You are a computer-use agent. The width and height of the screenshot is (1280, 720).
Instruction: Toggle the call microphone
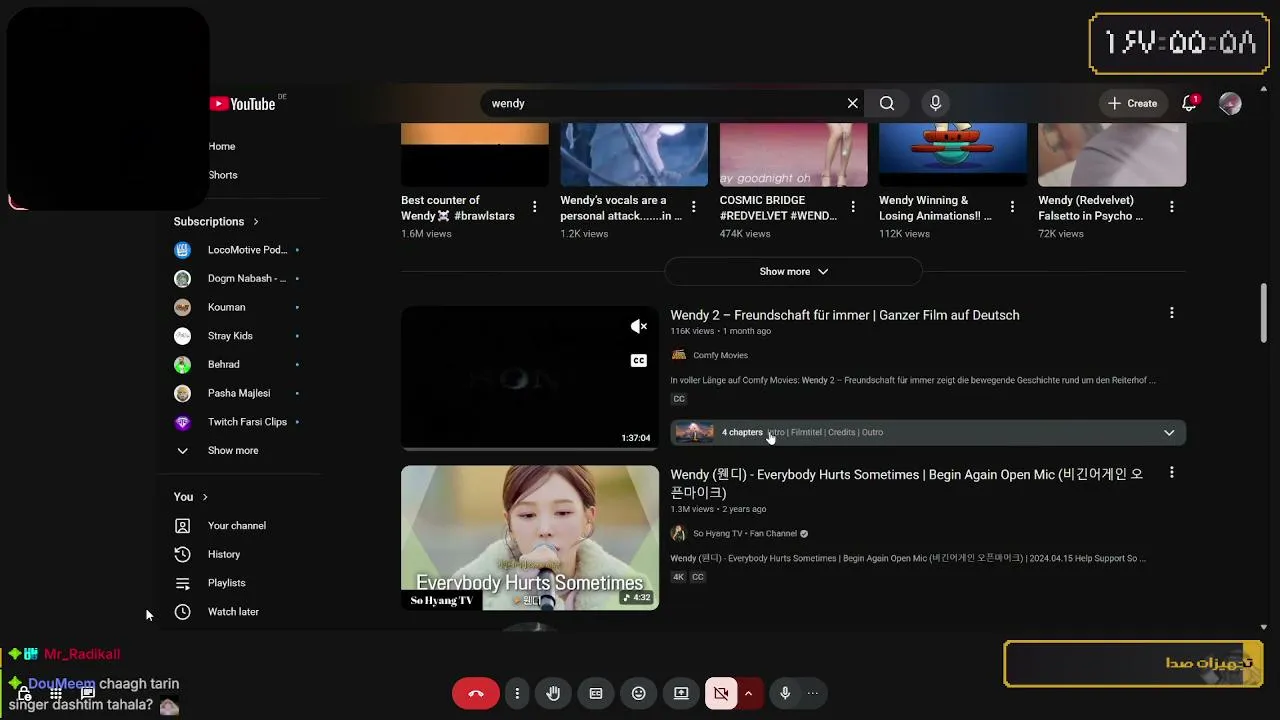(785, 693)
